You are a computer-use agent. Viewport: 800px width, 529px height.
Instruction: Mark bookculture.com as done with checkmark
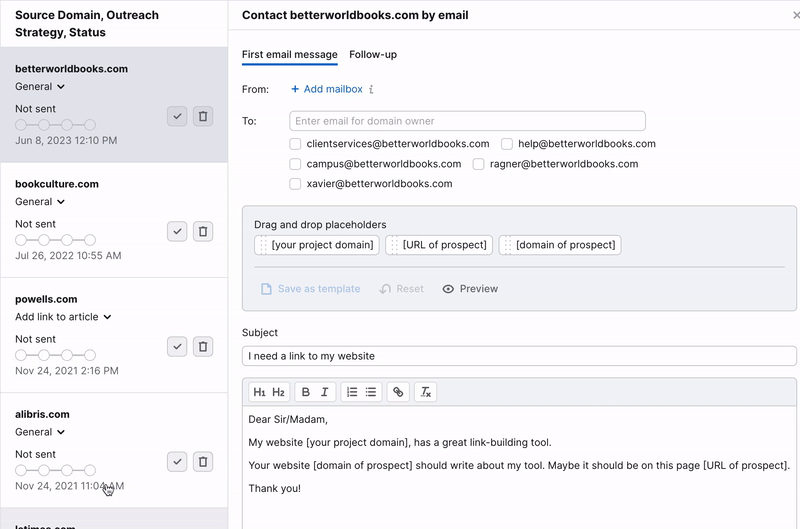coord(177,231)
